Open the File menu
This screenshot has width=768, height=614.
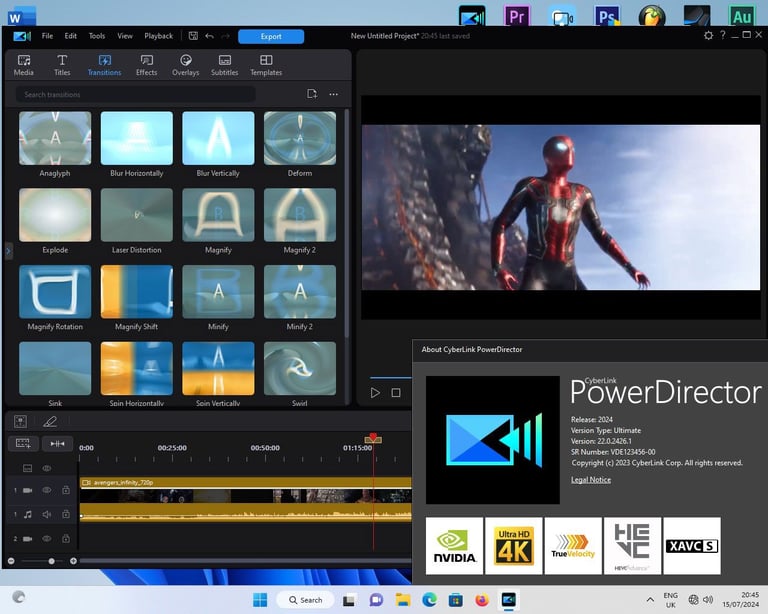point(48,36)
